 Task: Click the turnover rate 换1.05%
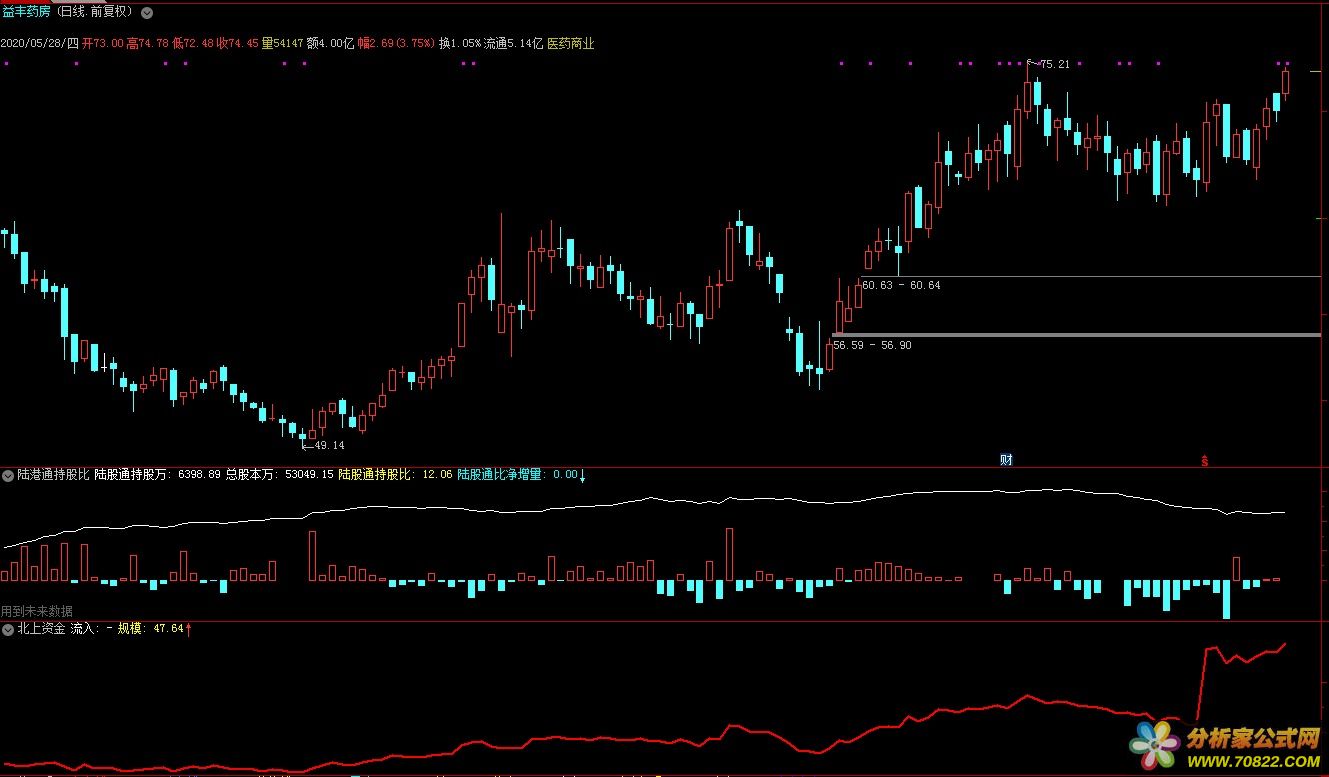pyautogui.click(x=460, y=44)
